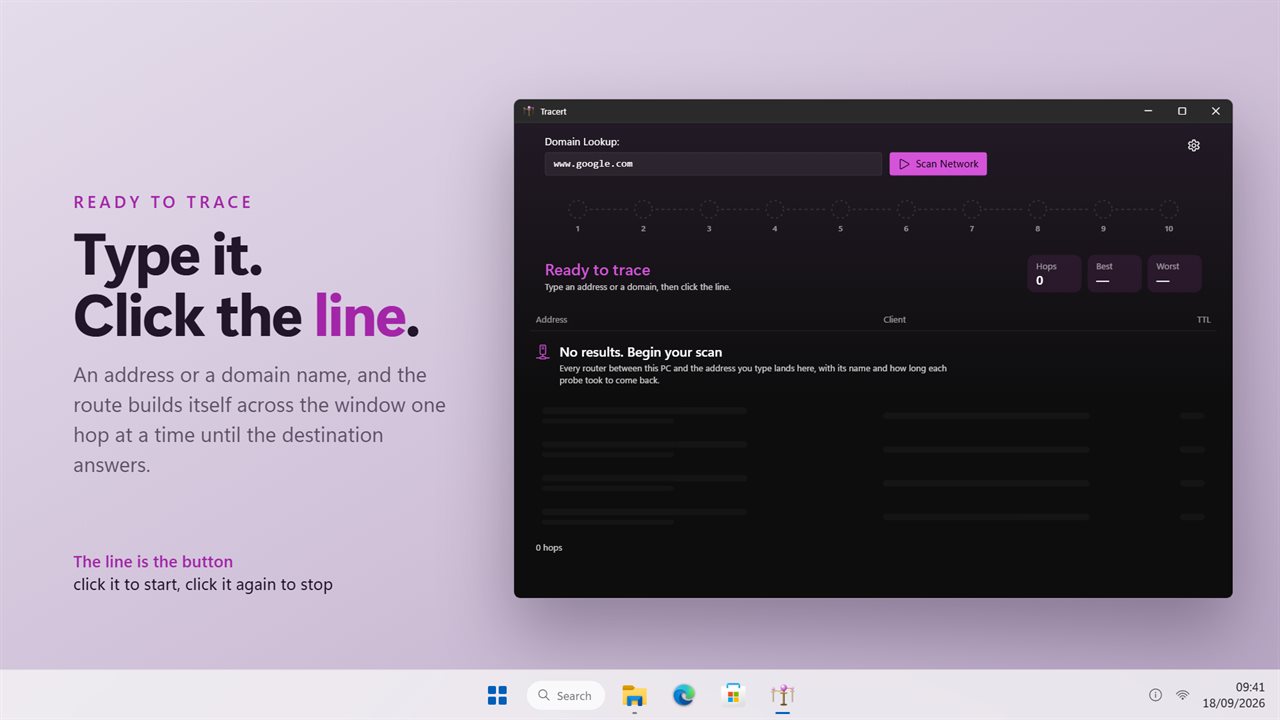The height and width of the screenshot is (720, 1280).
Task: Select hop circle number 9
Action: pyautogui.click(x=1103, y=210)
